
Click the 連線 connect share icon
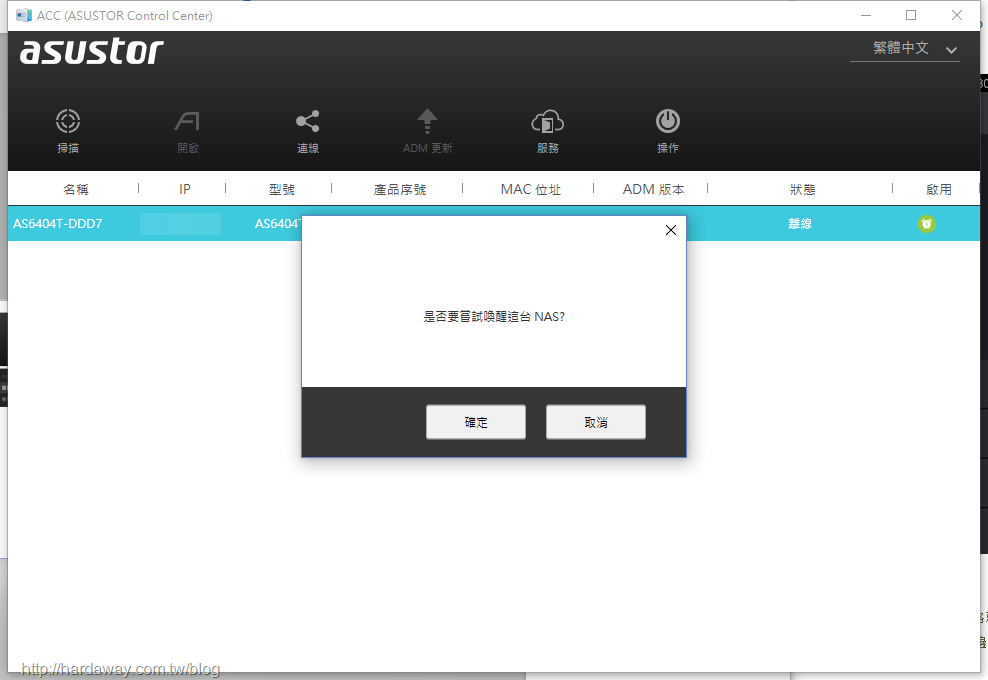coord(307,122)
